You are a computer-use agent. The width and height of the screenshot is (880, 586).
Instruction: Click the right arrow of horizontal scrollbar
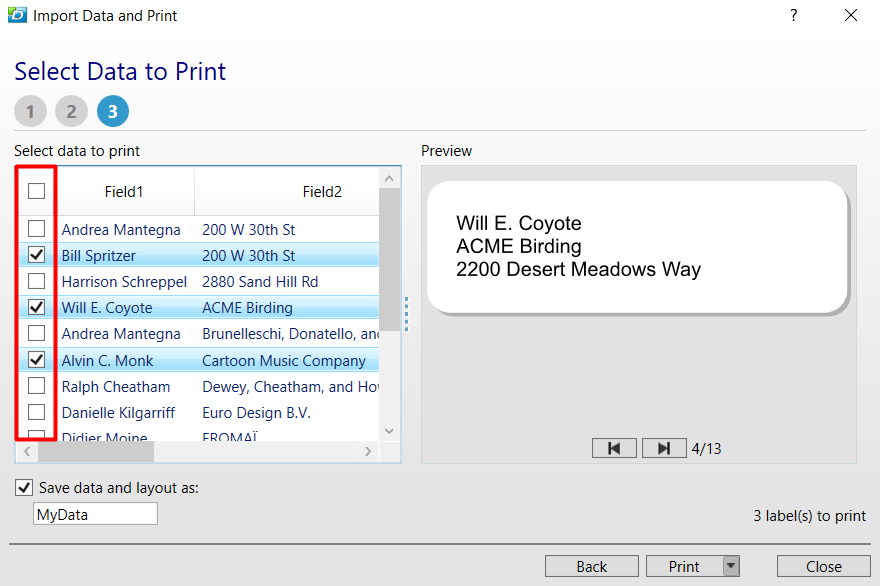368,452
